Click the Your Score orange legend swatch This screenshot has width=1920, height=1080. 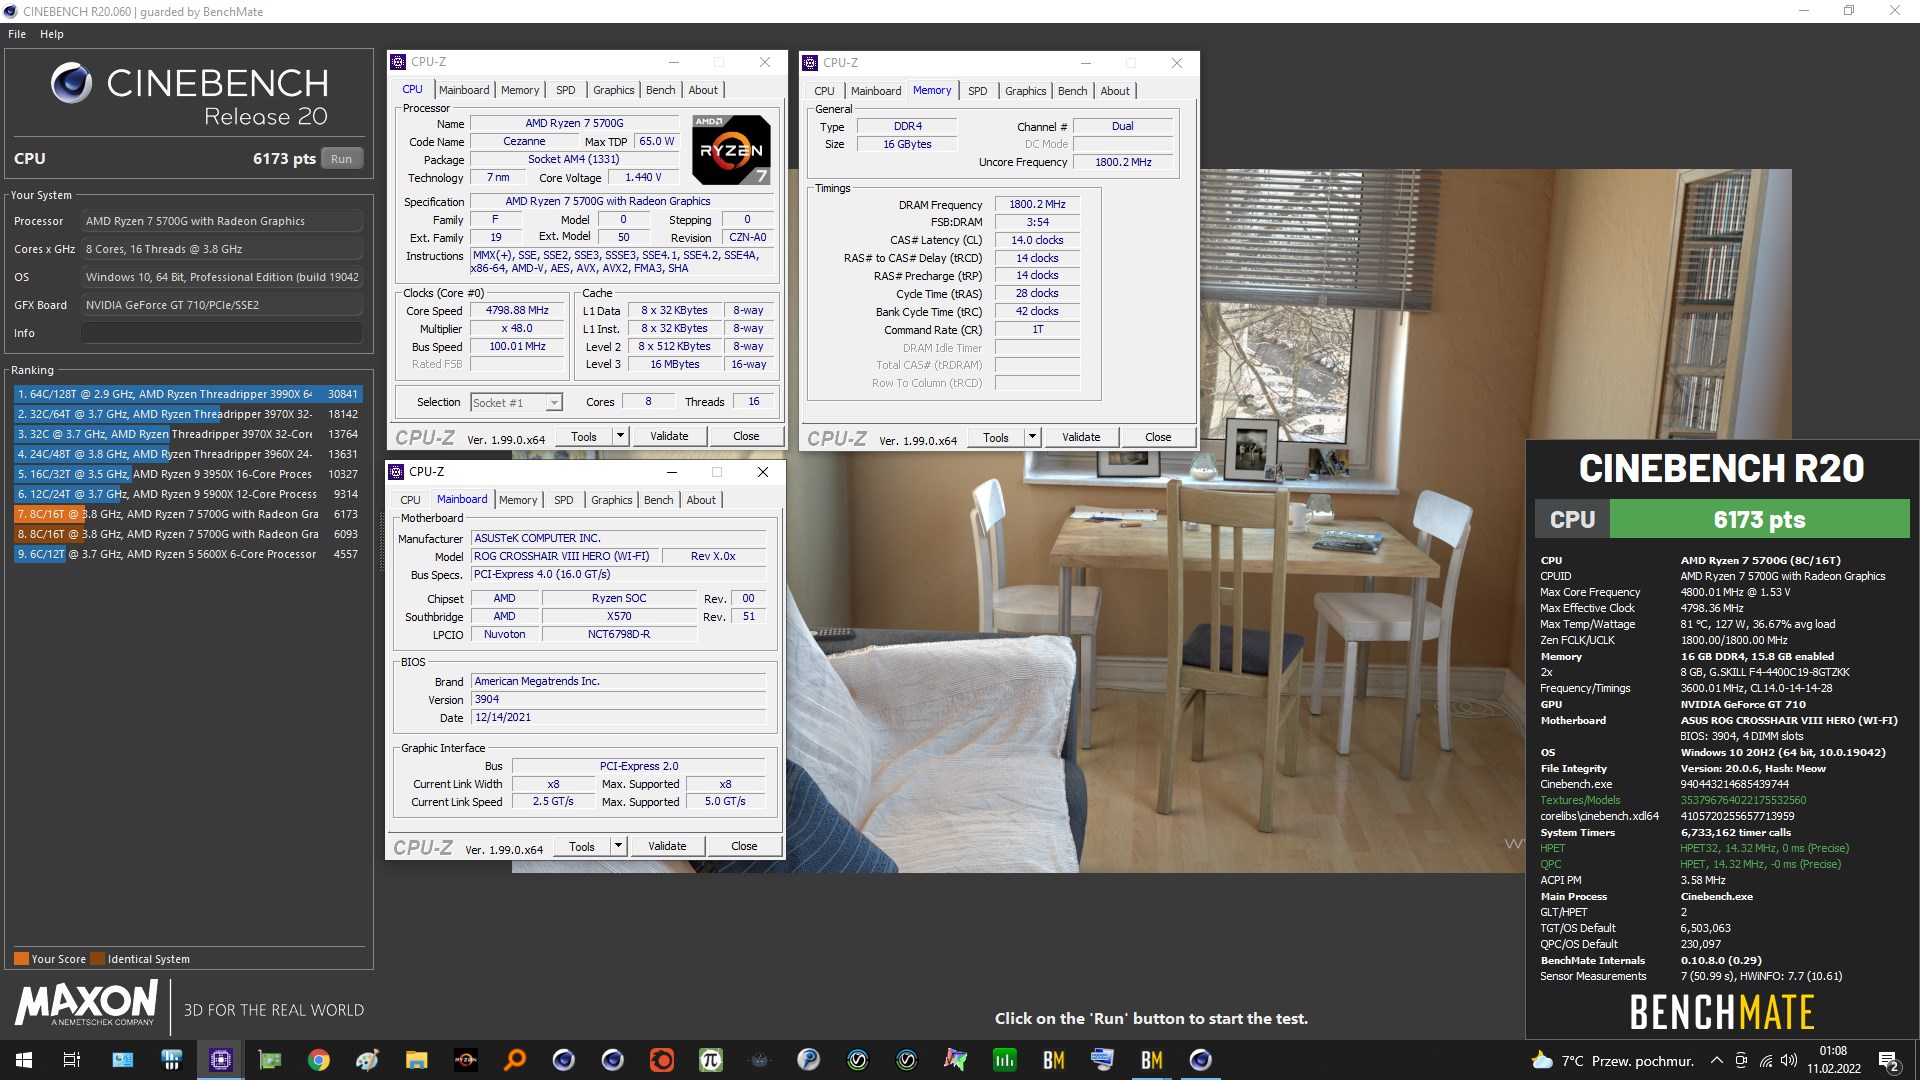pos(21,959)
